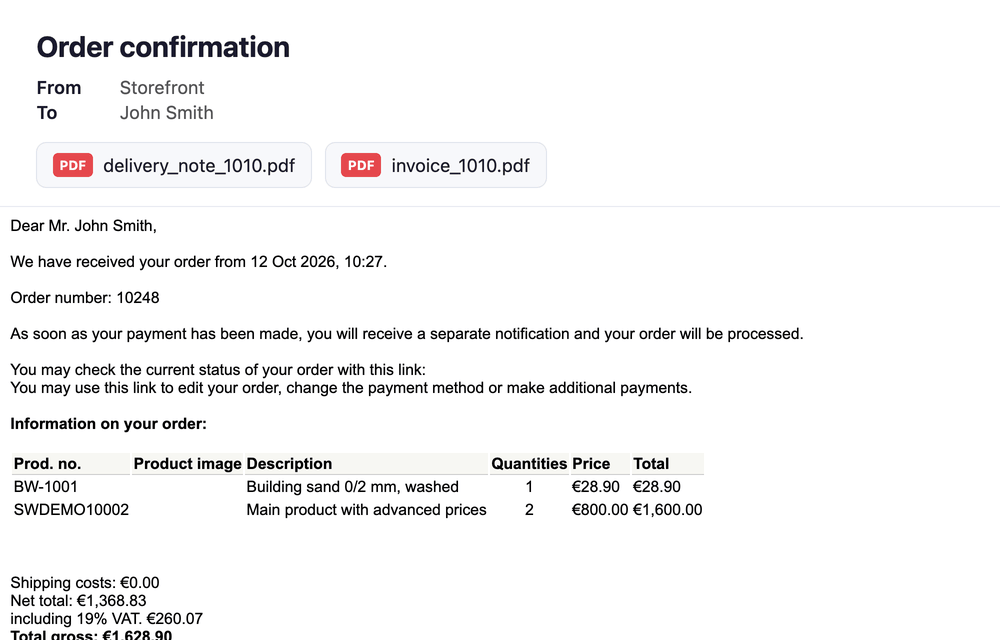Select product number BW-1001
This screenshot has height=640, width=1000.
[x=46, y=486]
